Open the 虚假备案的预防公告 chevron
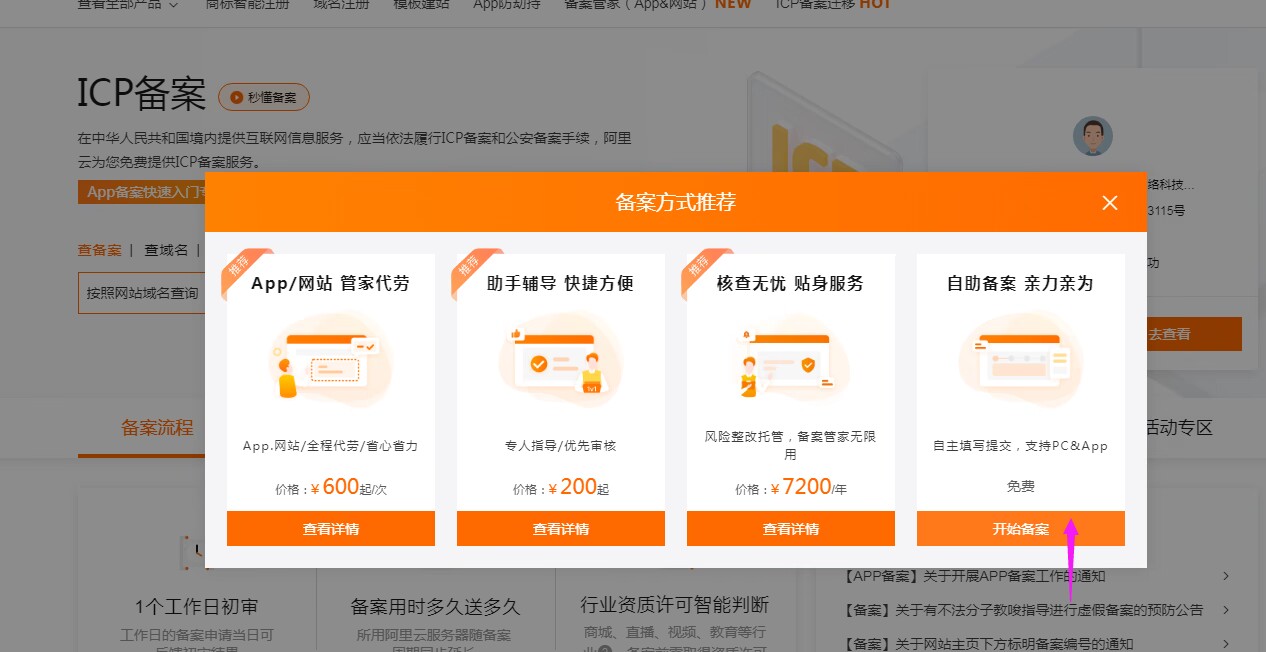This screenshot has height=652, width=1266. [x=1226, y=610]
